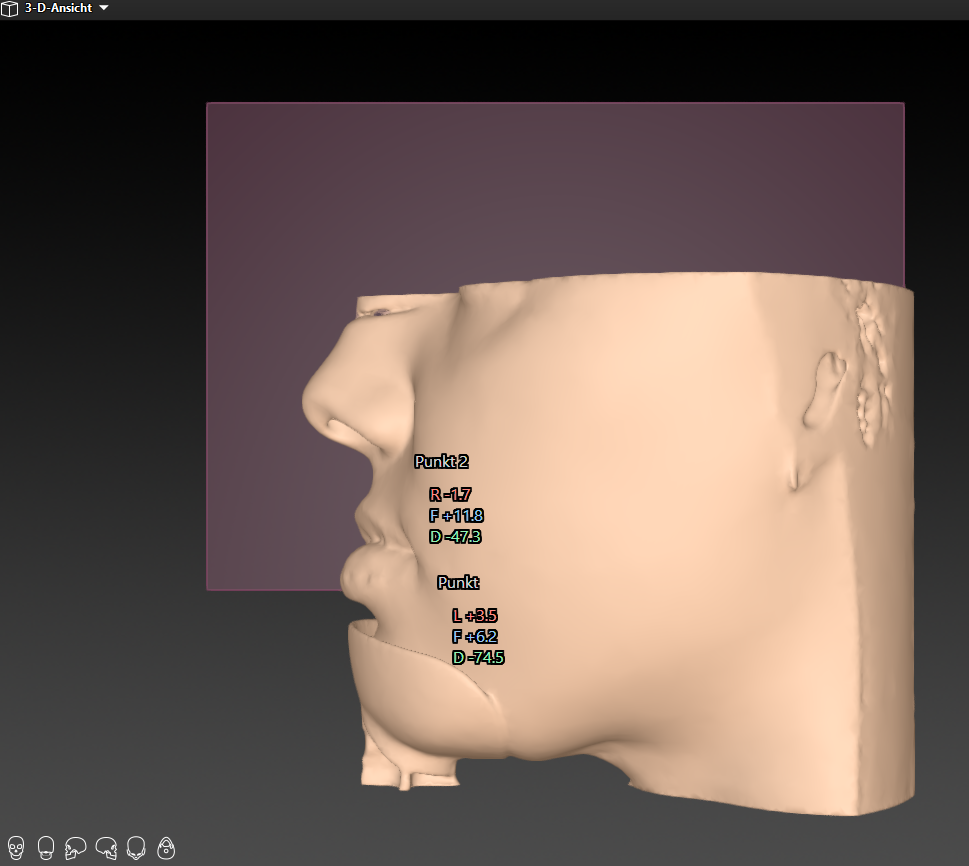This screenshot has height=866, width=969.
Task: Click the 3-D cube icon in header
Action: [x=11, y=8]
